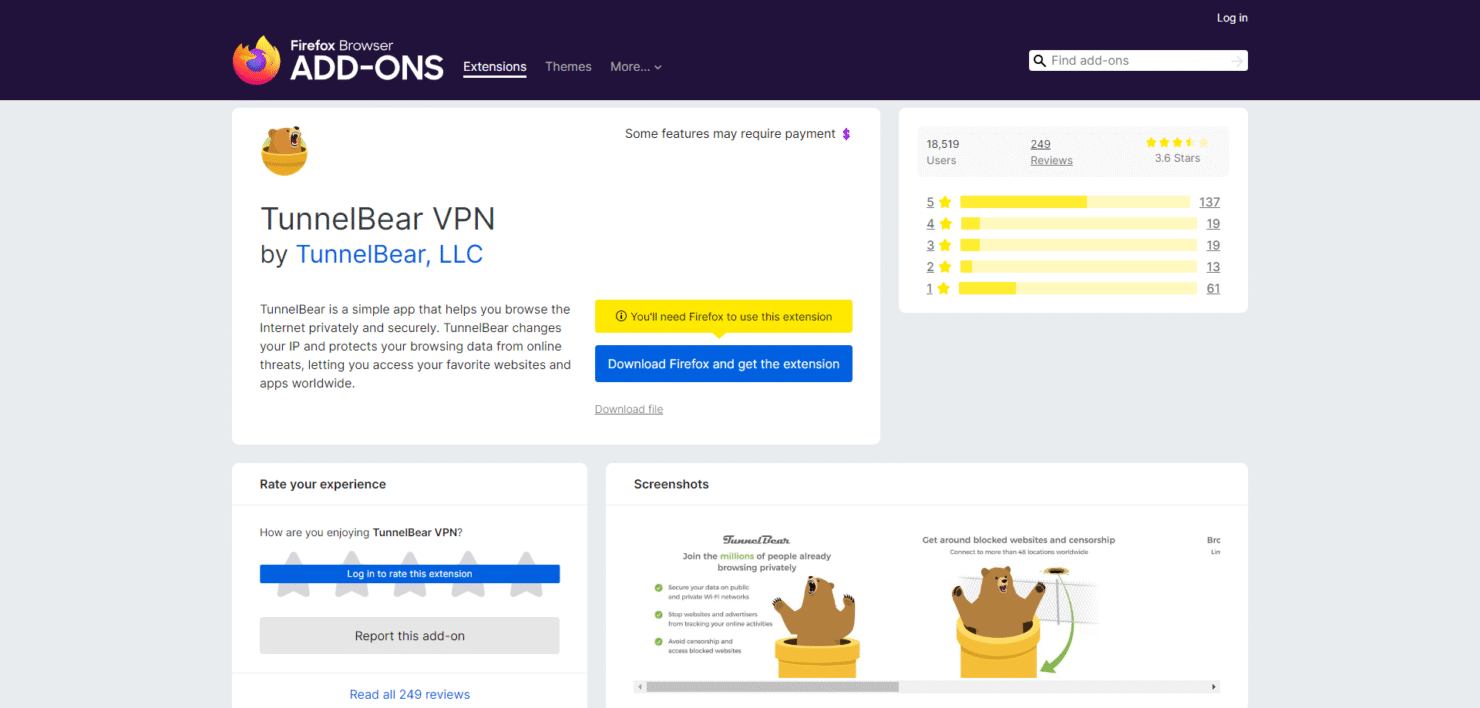Viewport: 1480px width, 708px height.
Task: Click the TunnelBear bear extension icon
Action: 284,151
